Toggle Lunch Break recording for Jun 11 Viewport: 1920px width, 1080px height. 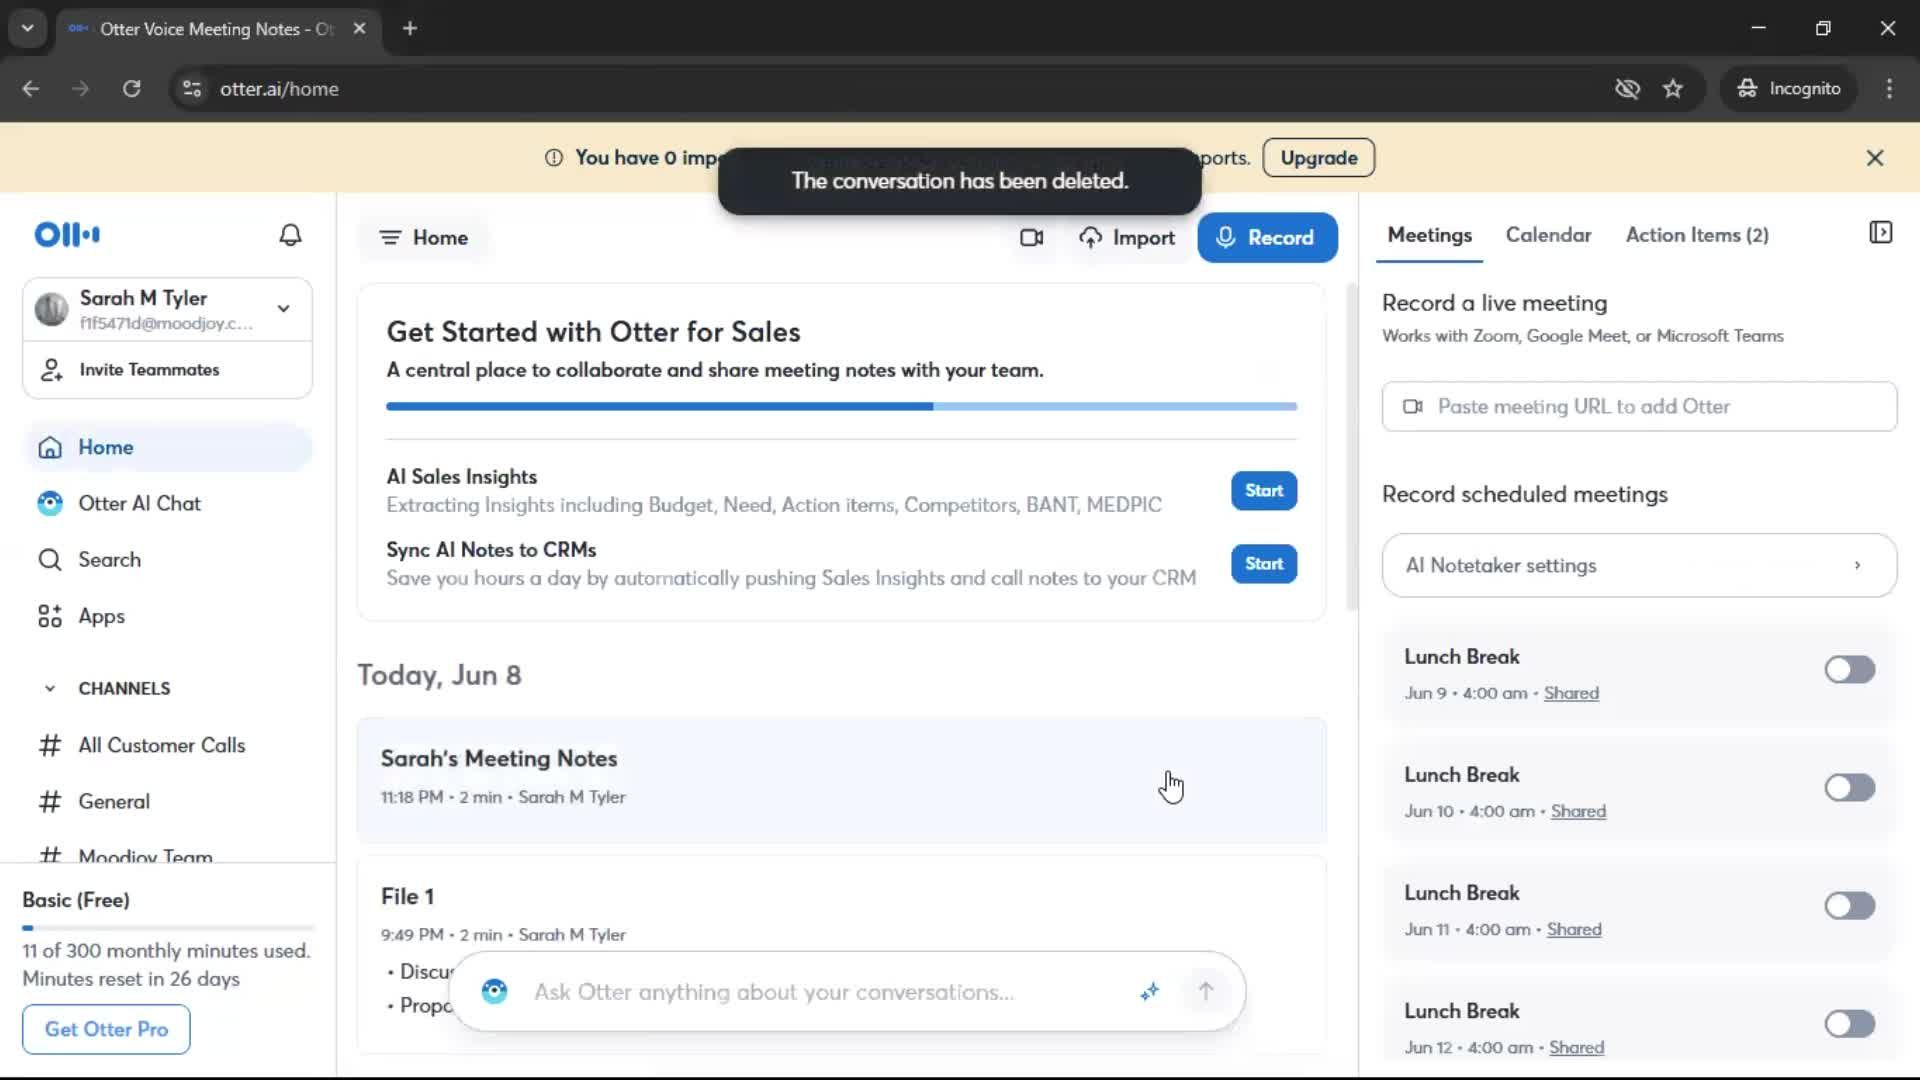tap(1849, 906)
